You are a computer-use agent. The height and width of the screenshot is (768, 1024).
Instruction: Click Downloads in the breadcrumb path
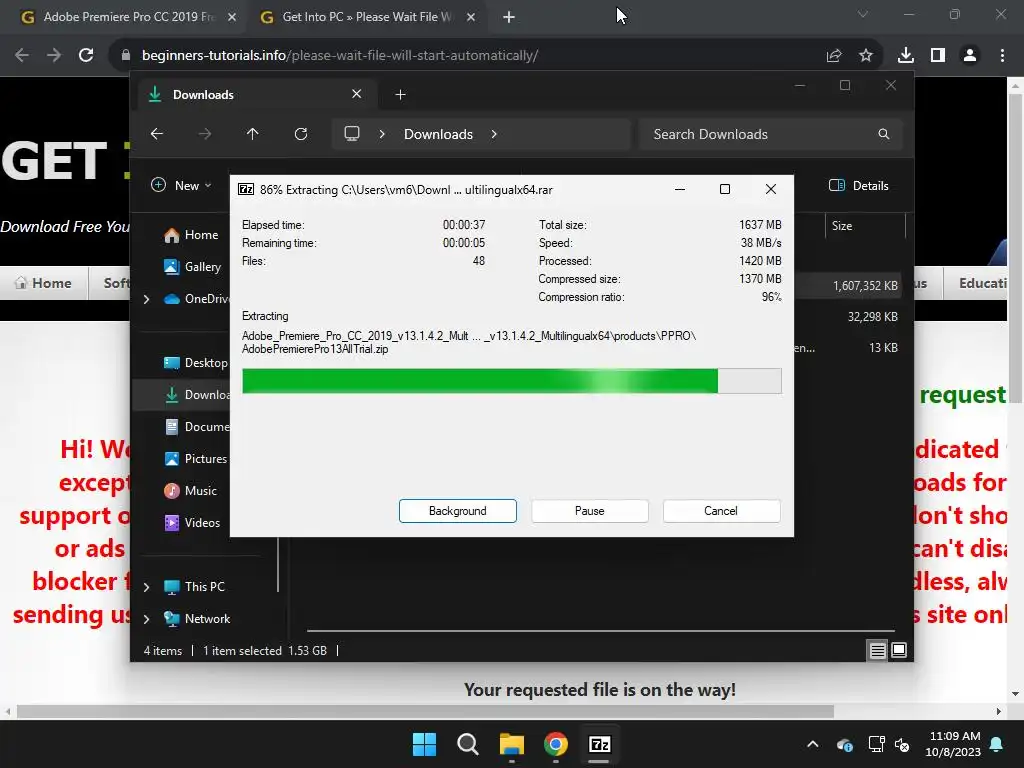438,134
